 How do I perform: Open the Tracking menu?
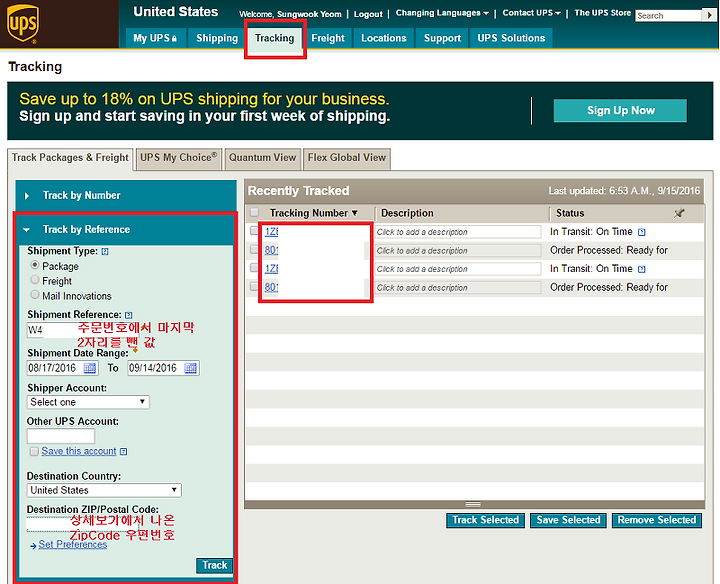[x=275, y=38]
